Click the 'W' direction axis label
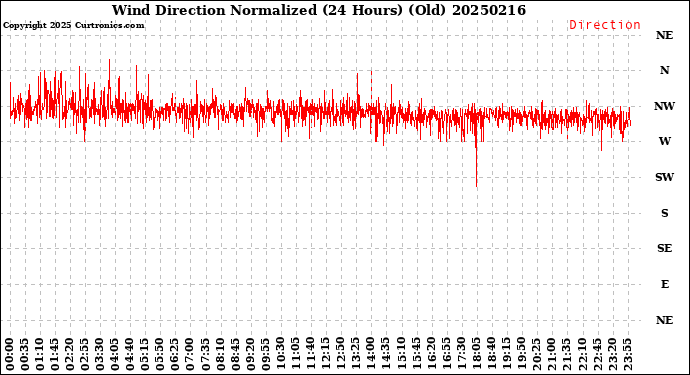The image size is (690, 375). pos(664,141)
